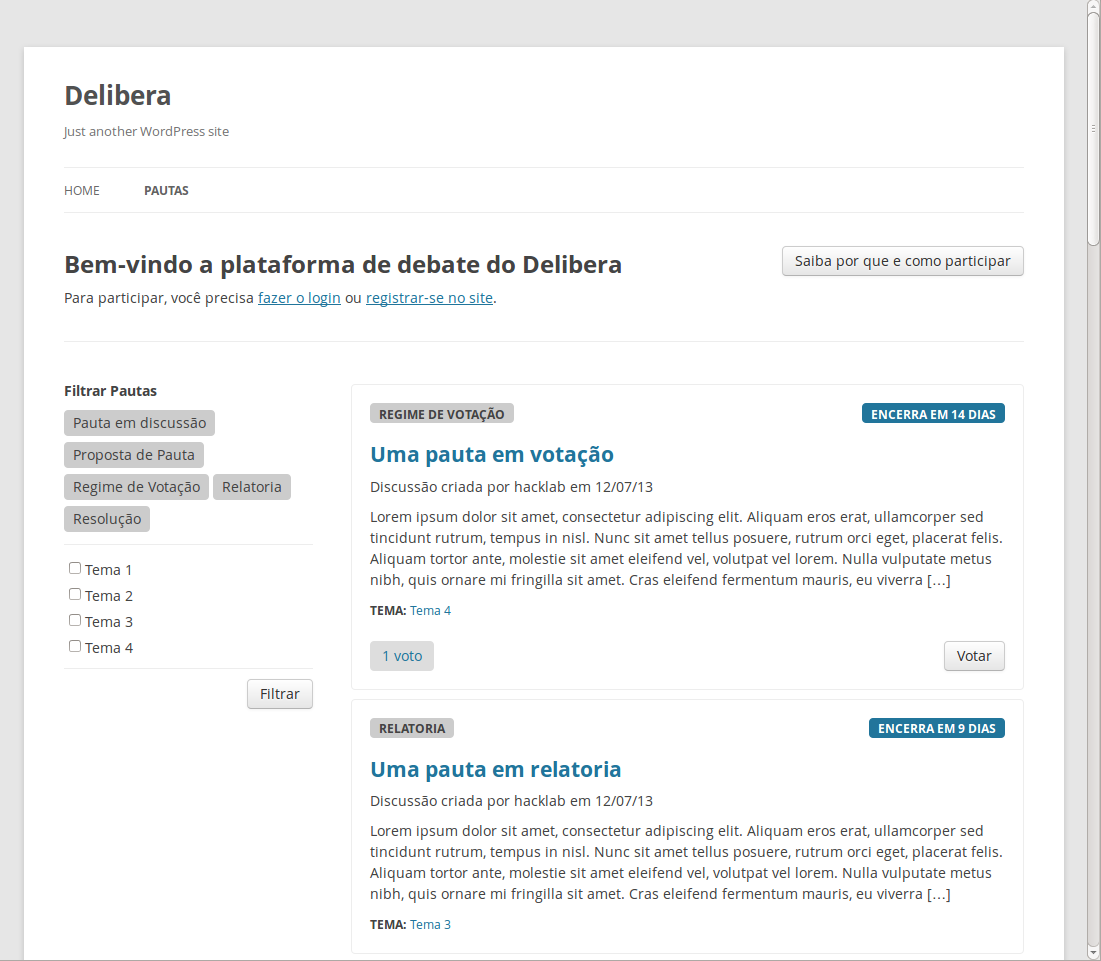Click the Just another WordPress site tagline

[x=146, y=131]
